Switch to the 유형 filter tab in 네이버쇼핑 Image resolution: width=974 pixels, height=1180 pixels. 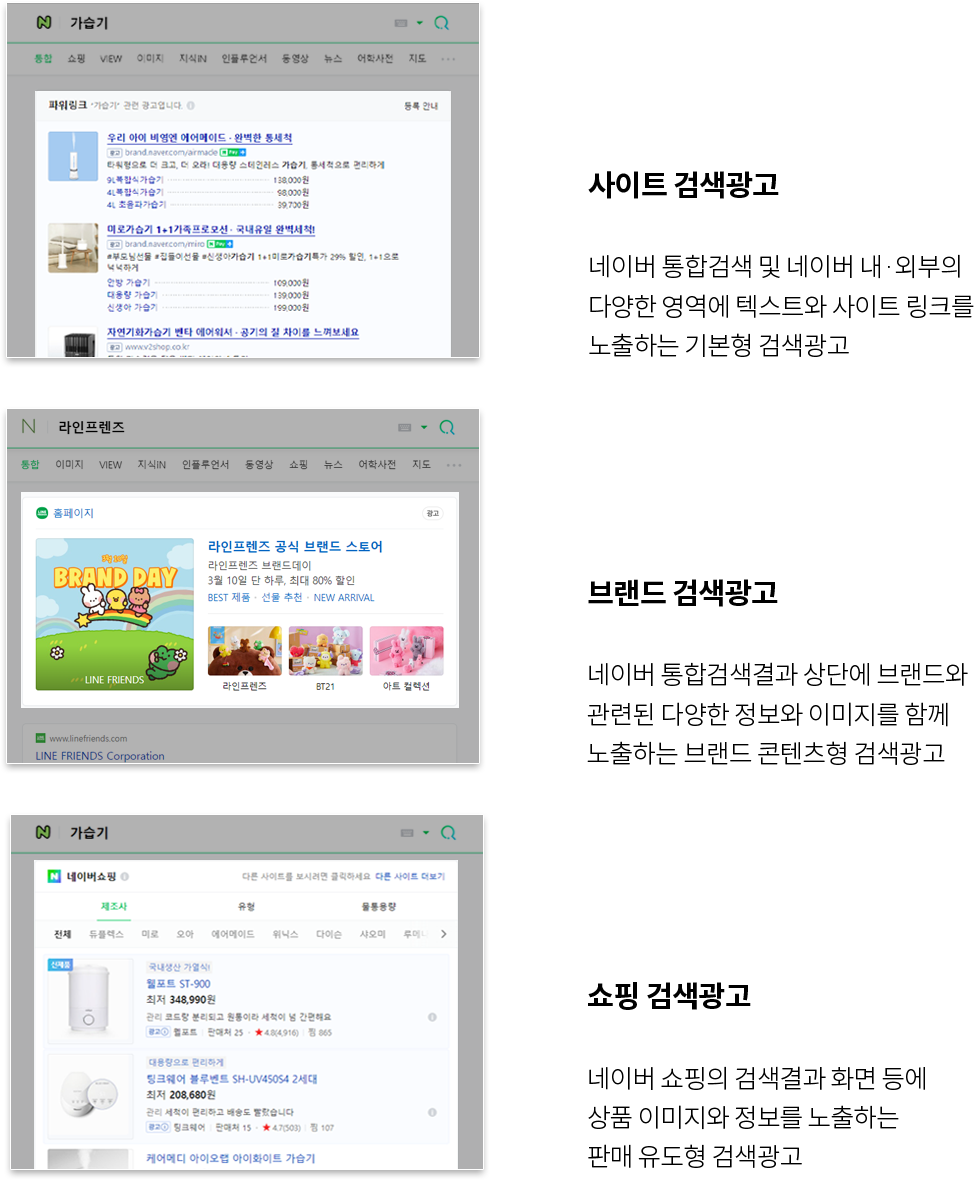(x=246, y=906)
